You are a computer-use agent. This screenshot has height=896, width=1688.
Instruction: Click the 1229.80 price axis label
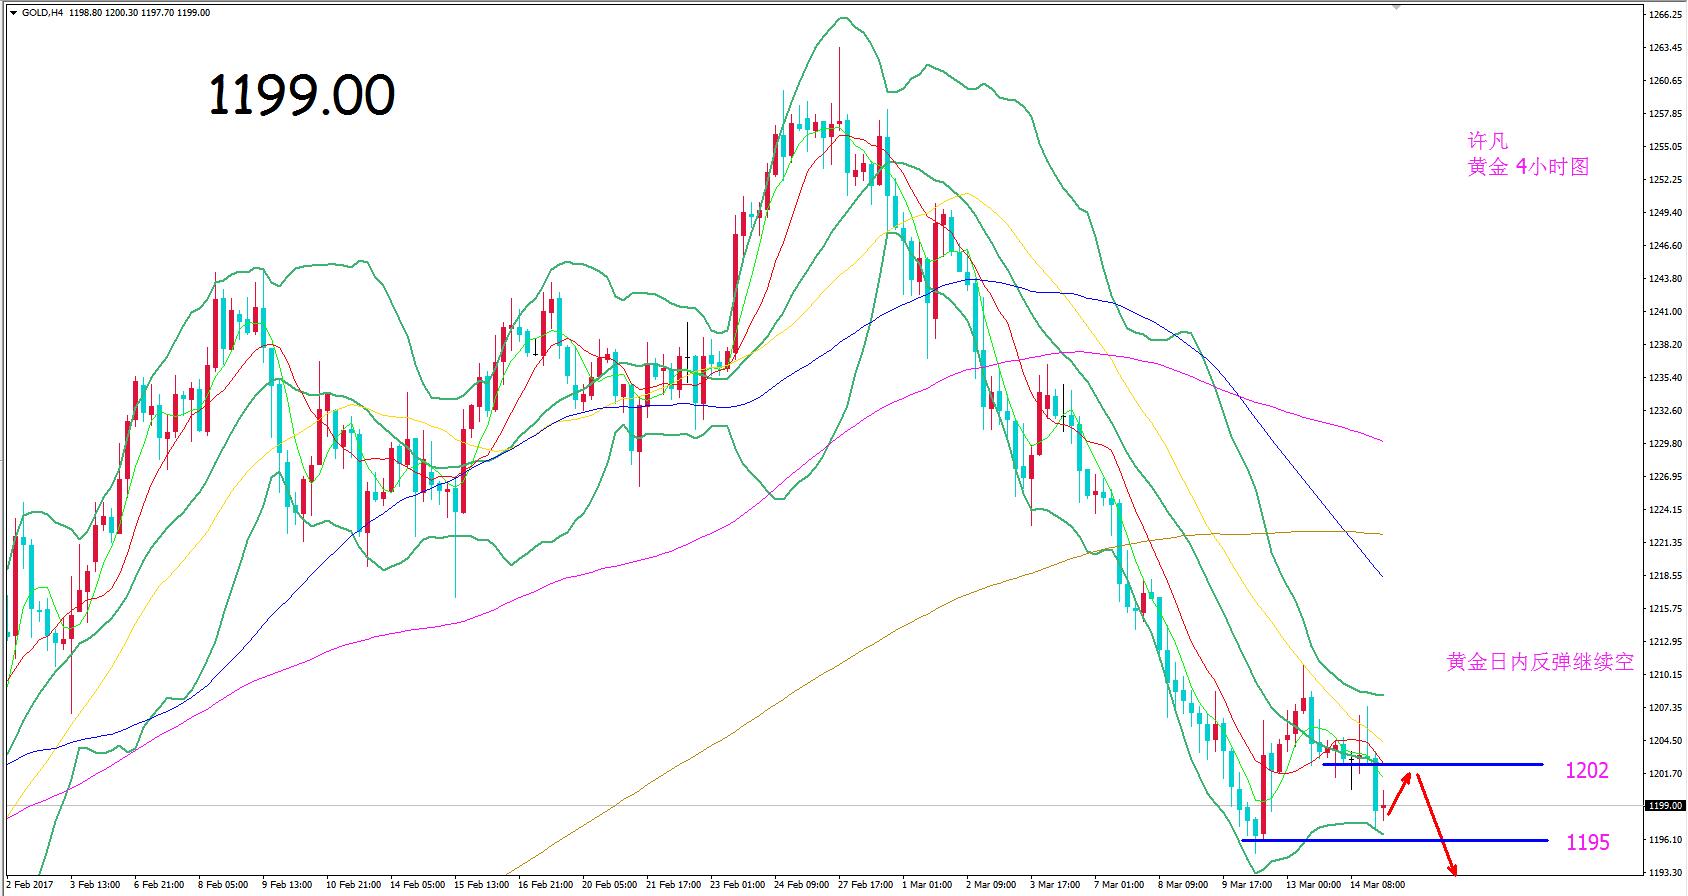click(x=1666, y=444)
